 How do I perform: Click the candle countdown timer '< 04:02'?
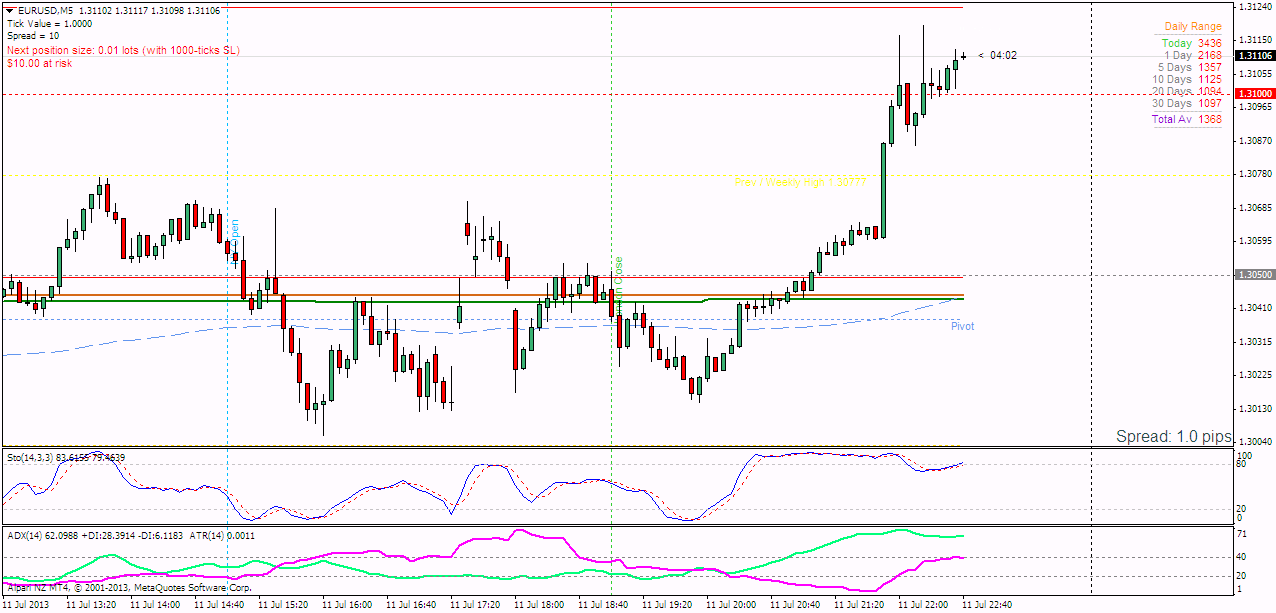998,55
